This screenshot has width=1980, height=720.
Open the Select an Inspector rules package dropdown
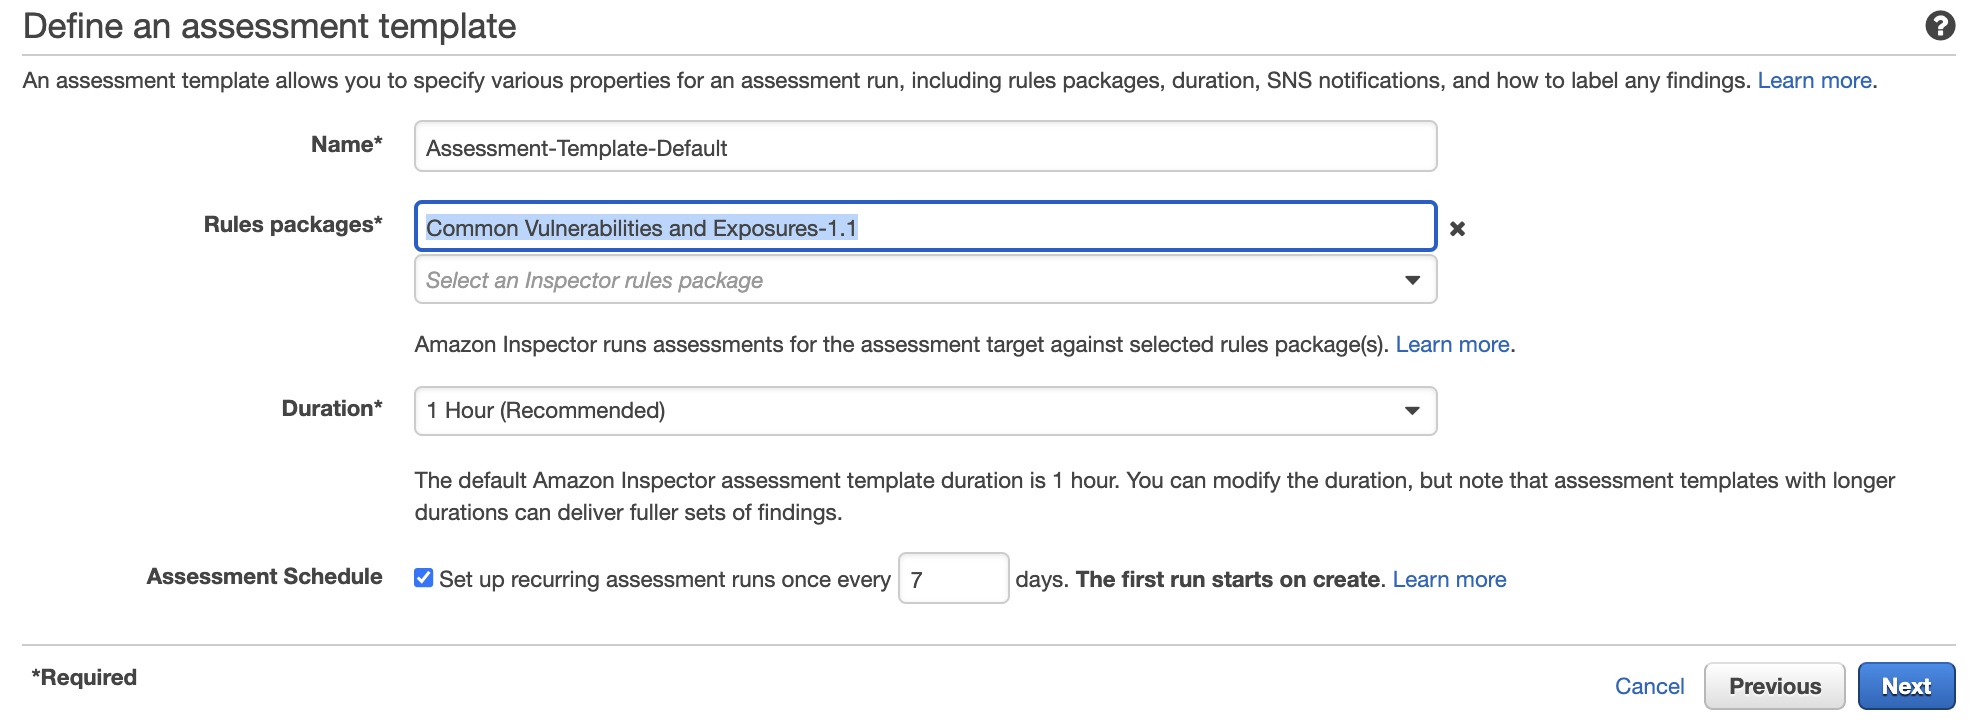pos(925,280)
